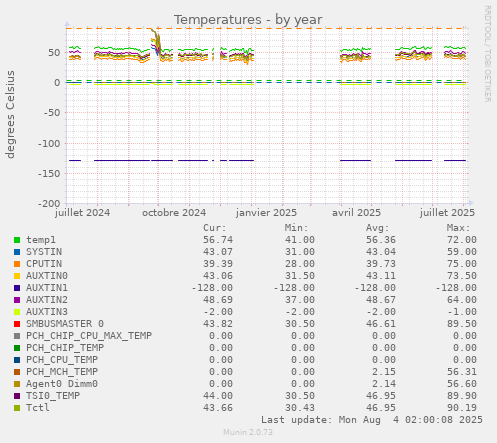Click the 'Max:' column header
The image size is (497, 443).
(458, 228)
